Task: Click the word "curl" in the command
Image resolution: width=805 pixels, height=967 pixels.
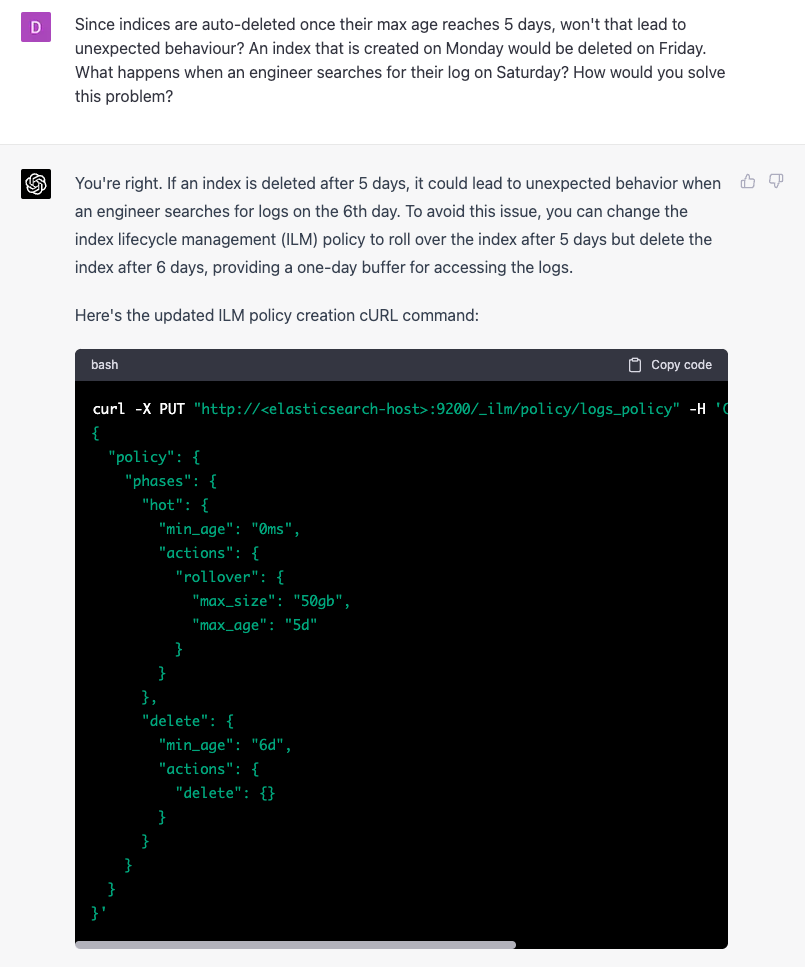Action: click(108, 409)
